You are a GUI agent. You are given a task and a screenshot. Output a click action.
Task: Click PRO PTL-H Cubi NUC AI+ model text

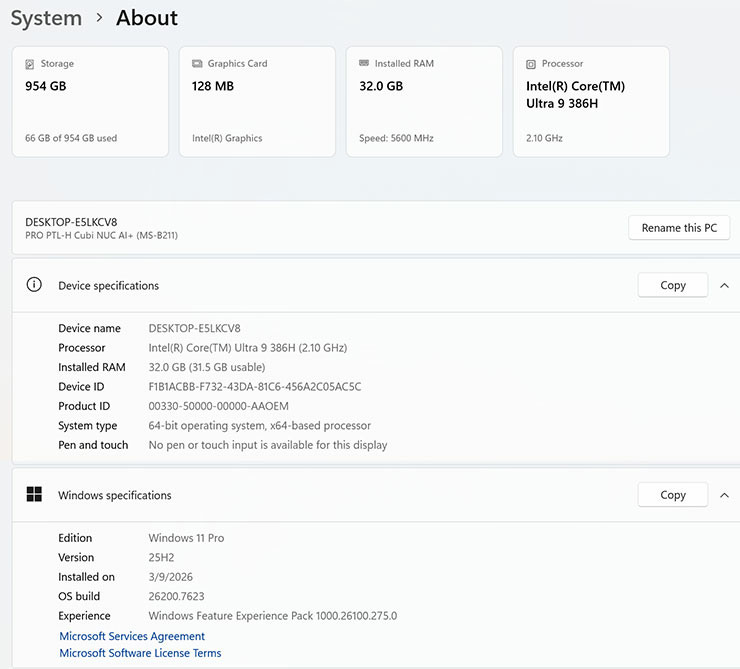pyautogui.click(x=101, y=235)
